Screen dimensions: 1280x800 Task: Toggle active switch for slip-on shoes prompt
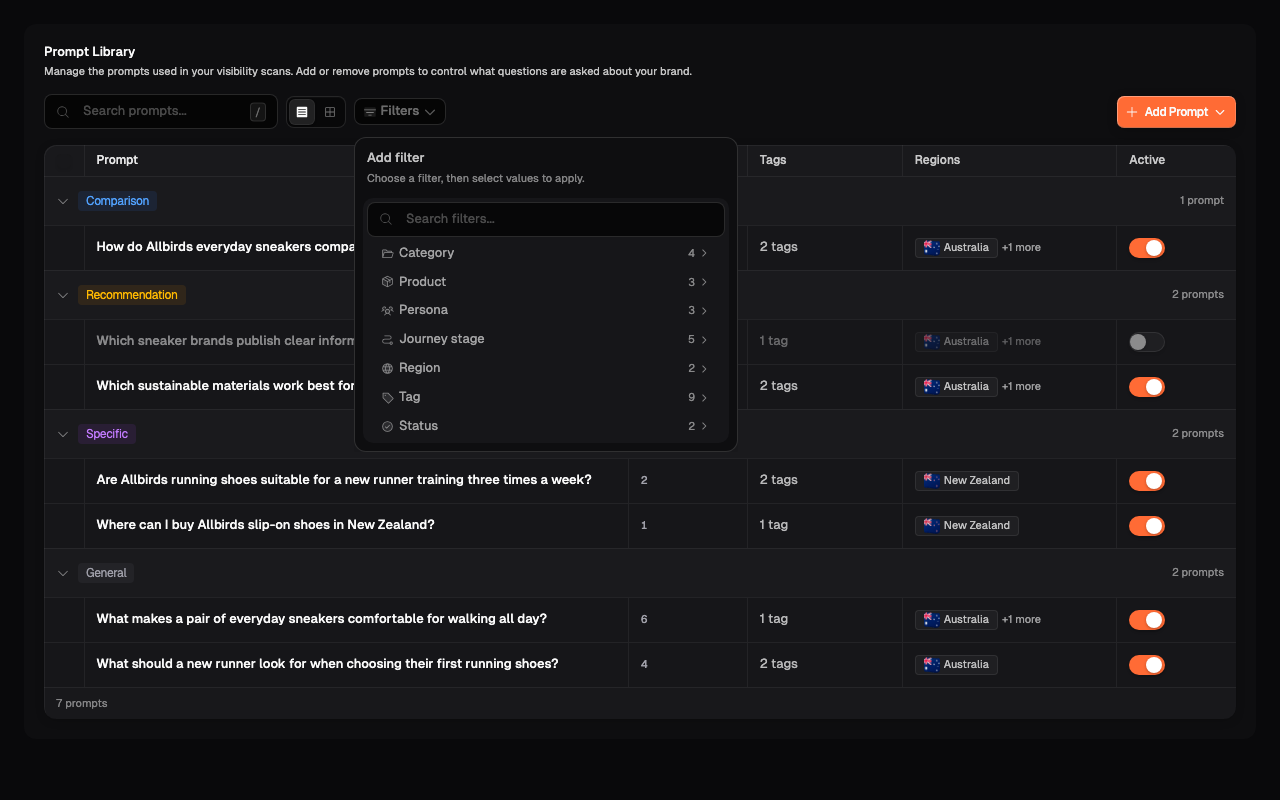coord(1147,526)
